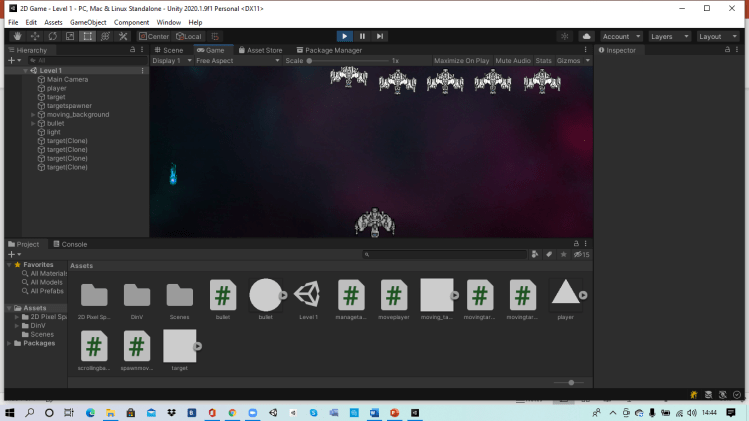Viewport: 749px width, 421px height.
Task: Select the Scale tool
Action: click(x=70, y=36)
